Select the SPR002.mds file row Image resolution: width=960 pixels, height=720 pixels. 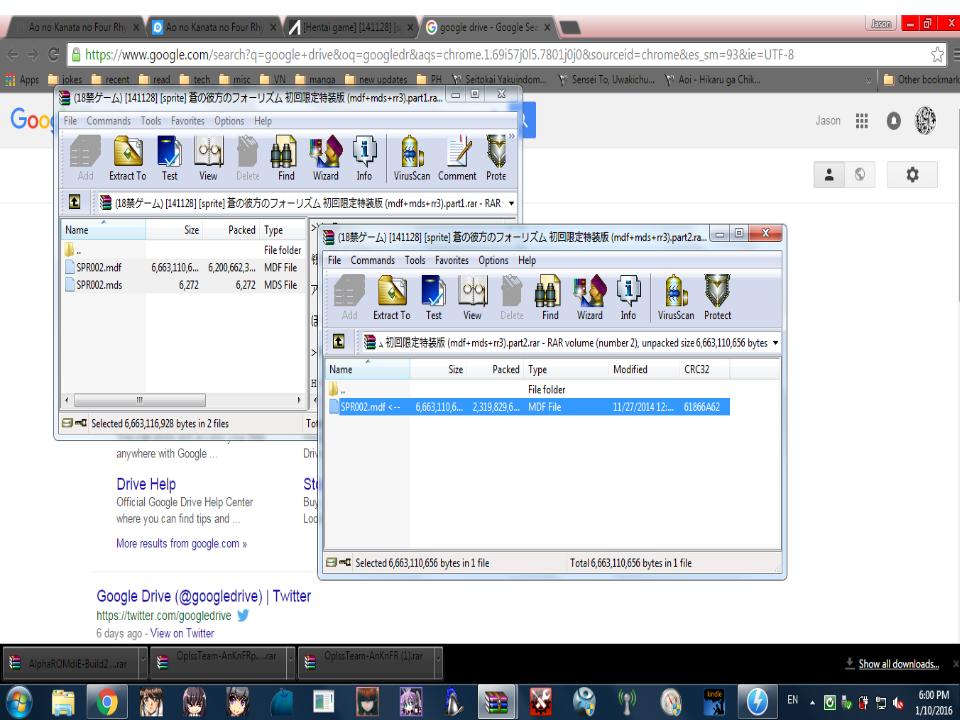coord(98,285)
